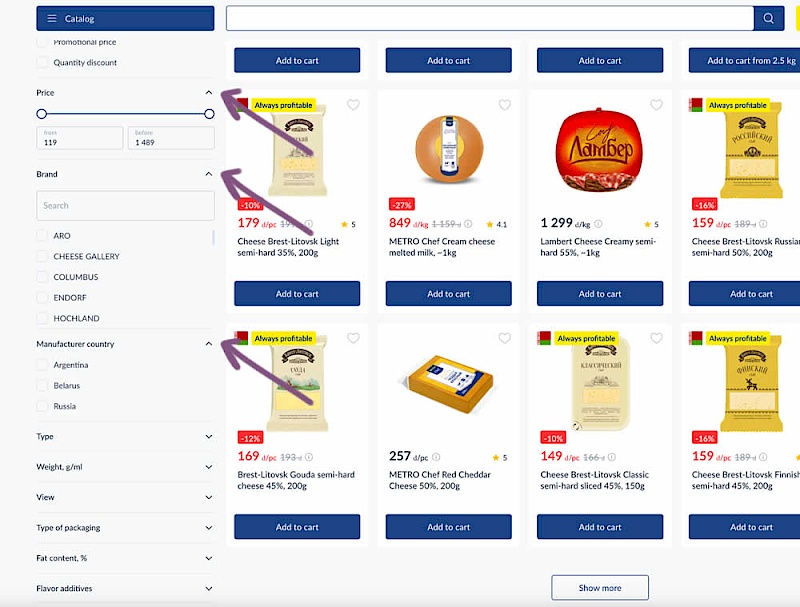The height and width of the screenshot is (607, 800).
Task: Click the right price slider handle
Action: point(209,114)
